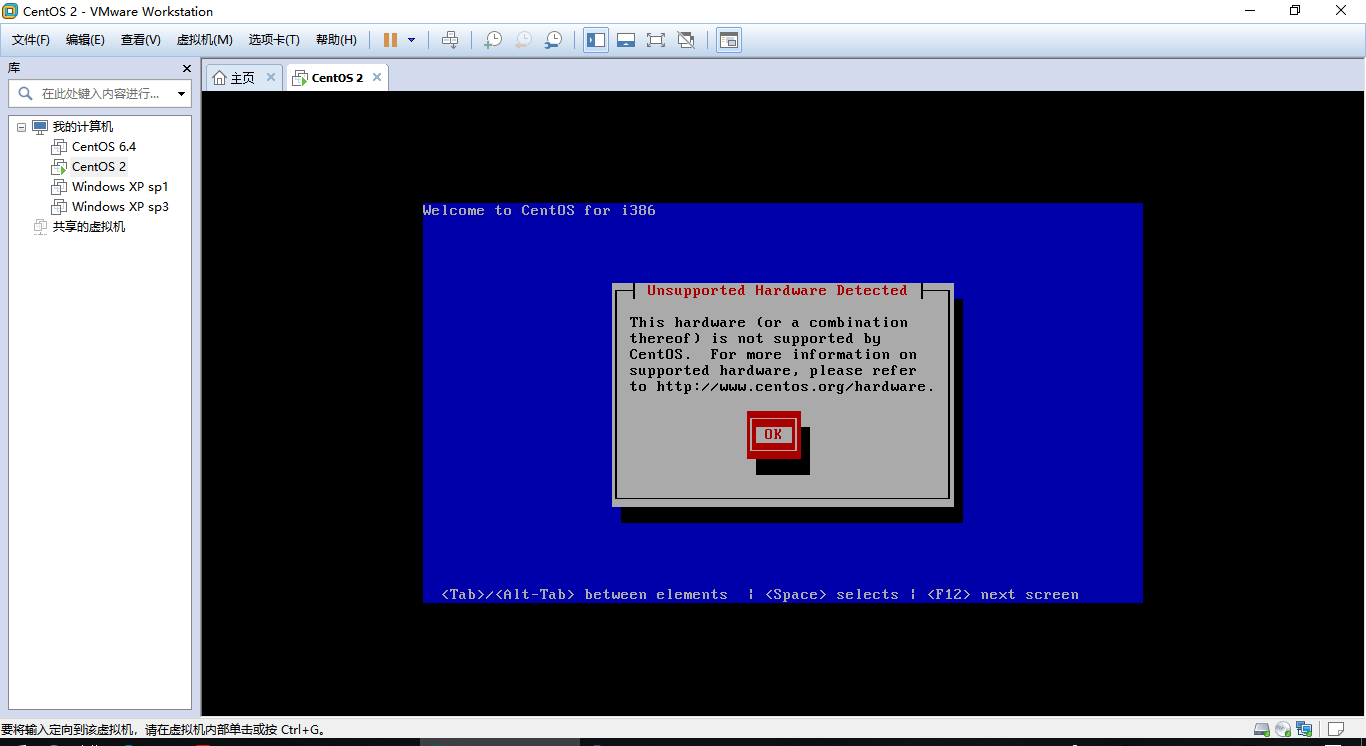Viewport: 1366px width, 746px height.
Task: Open the 虚拟机(M) menu
Action: pyautogui.click(x=204, y=40)
